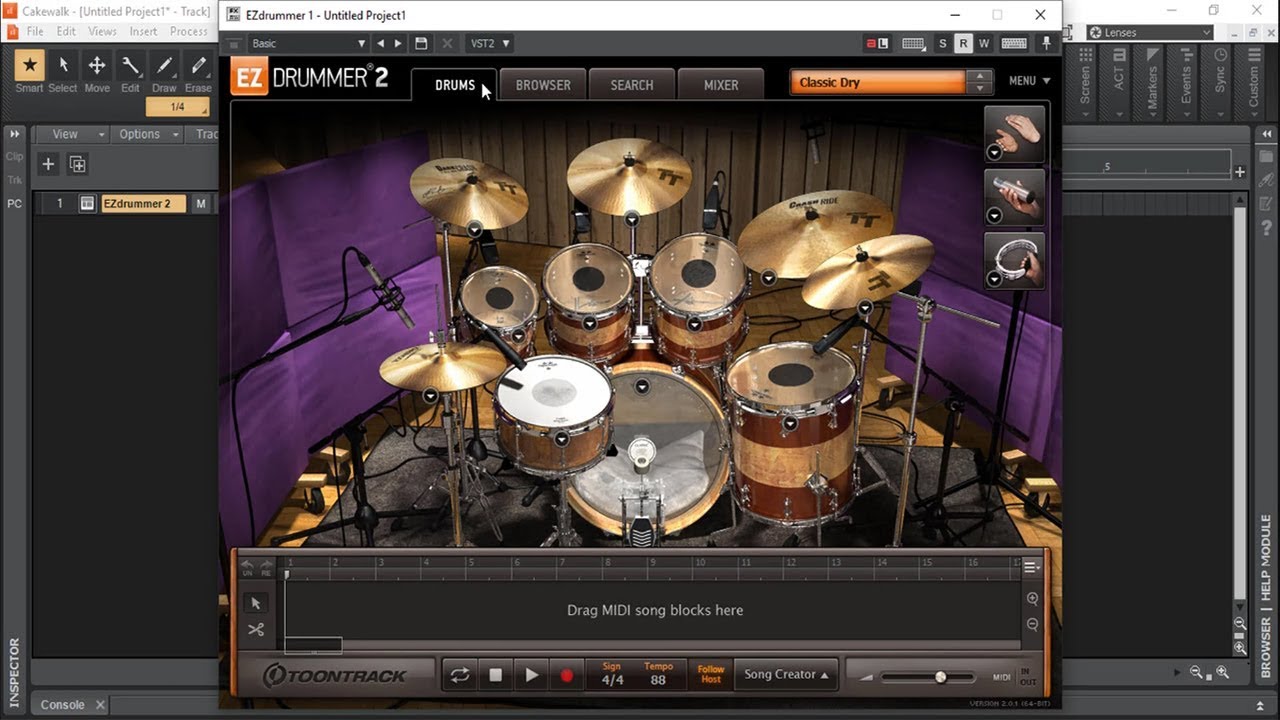
Task: Expand the Song Creator panel
Action: 786,675
